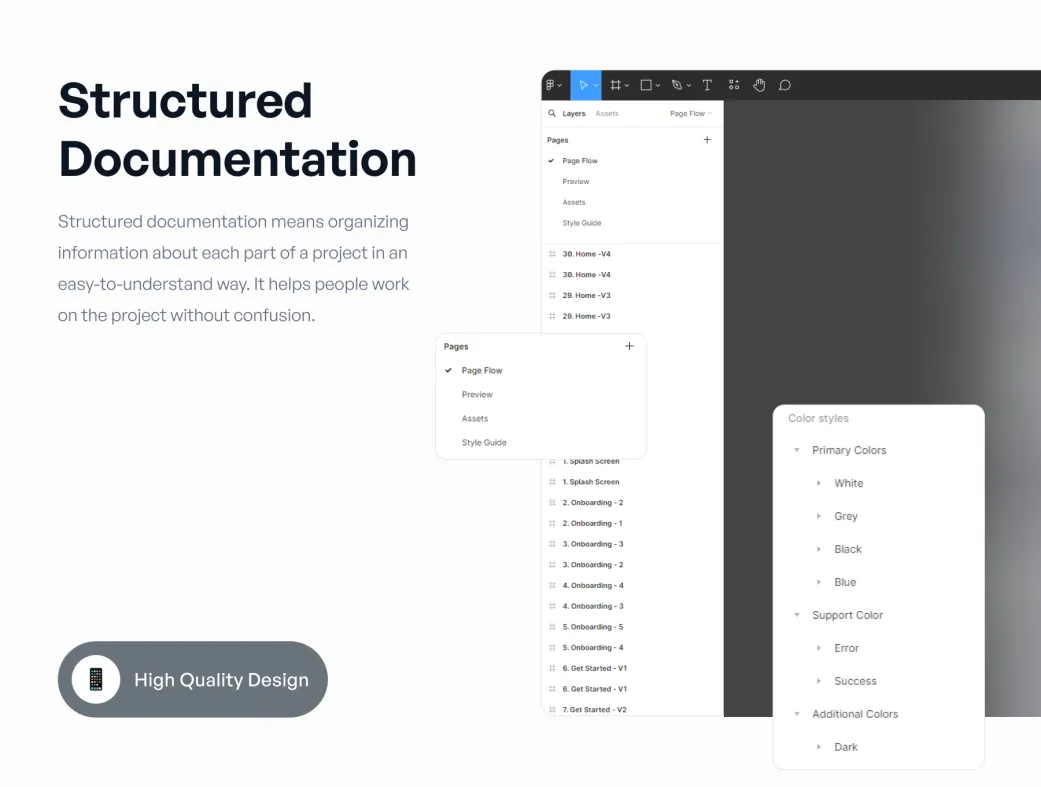
Task: Collapse the Support Color group
Action: click(797, 615)
